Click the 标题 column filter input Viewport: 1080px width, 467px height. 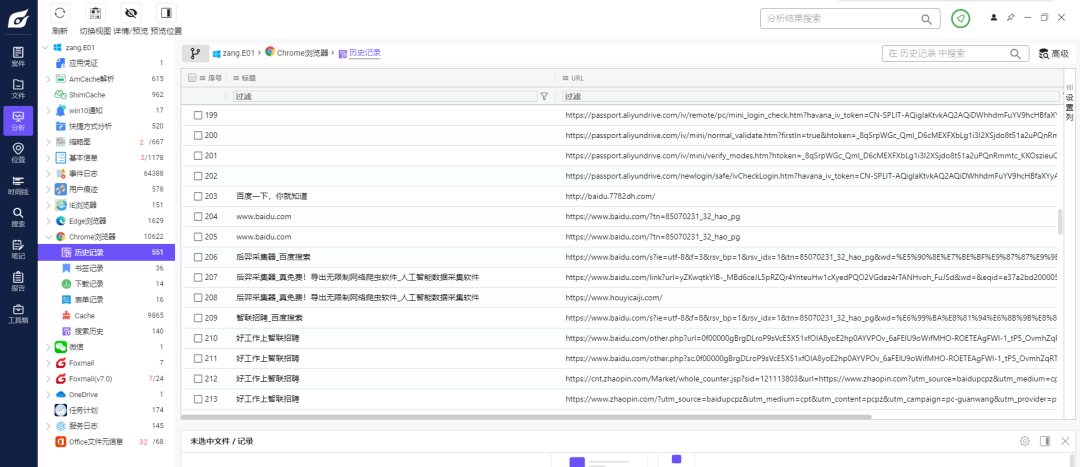385,96
